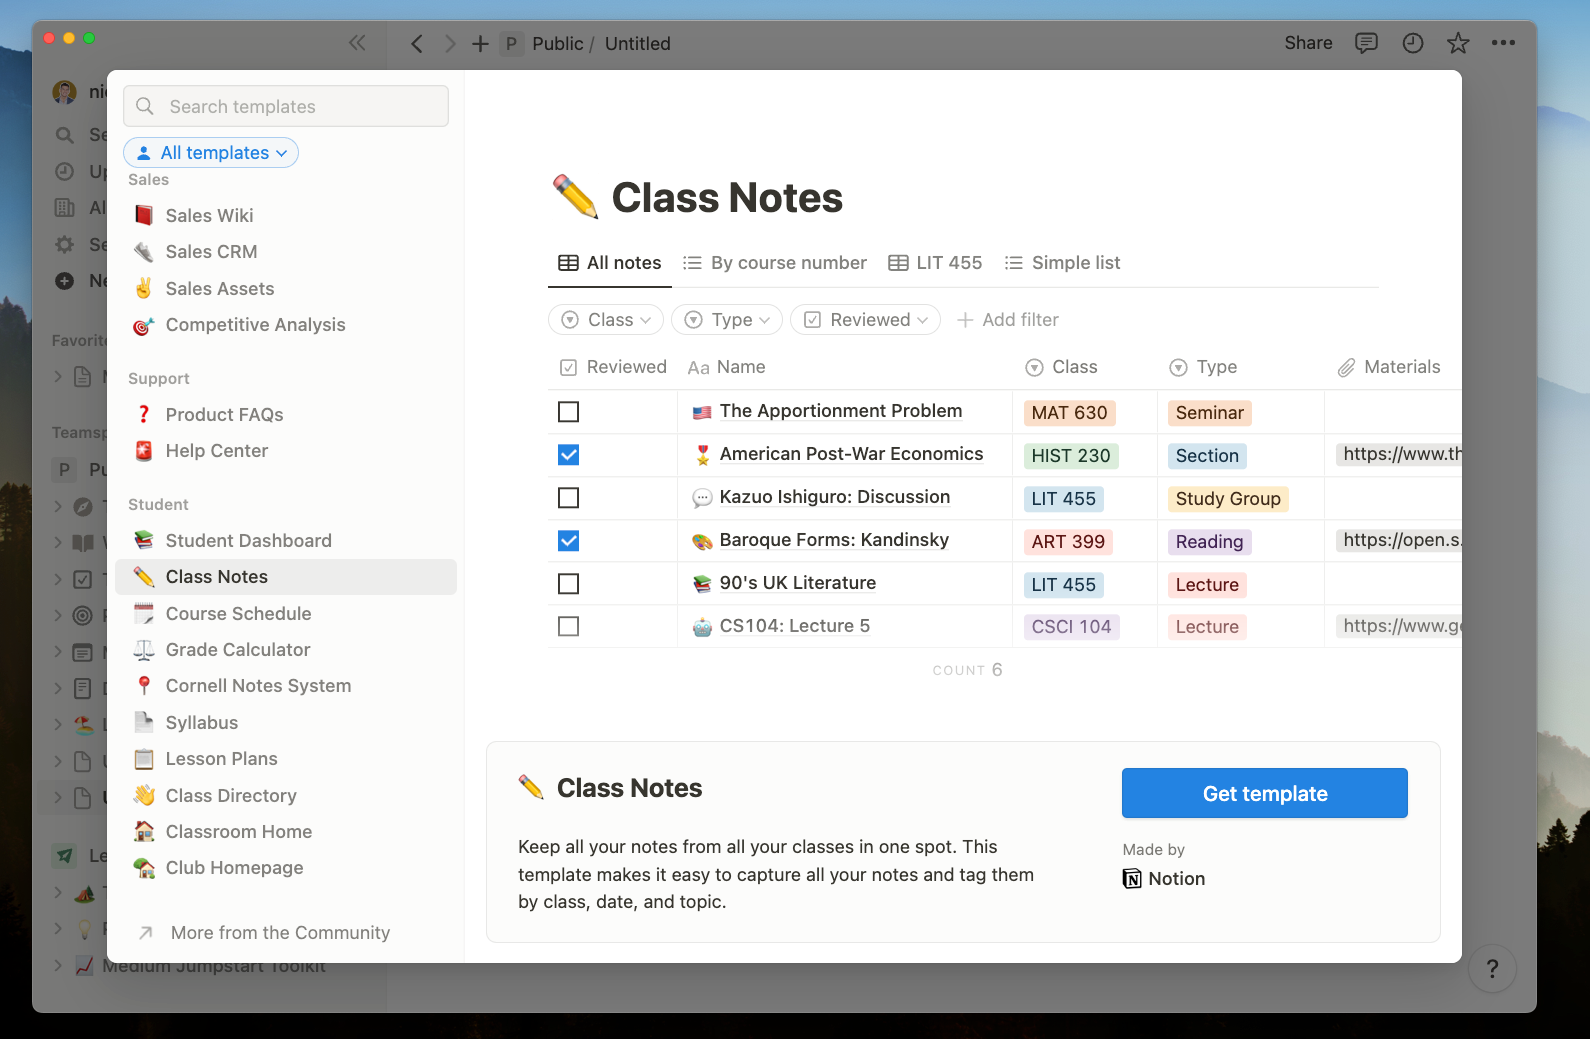Open More from the Community link

pyautogui.click(x=264, y=933)
